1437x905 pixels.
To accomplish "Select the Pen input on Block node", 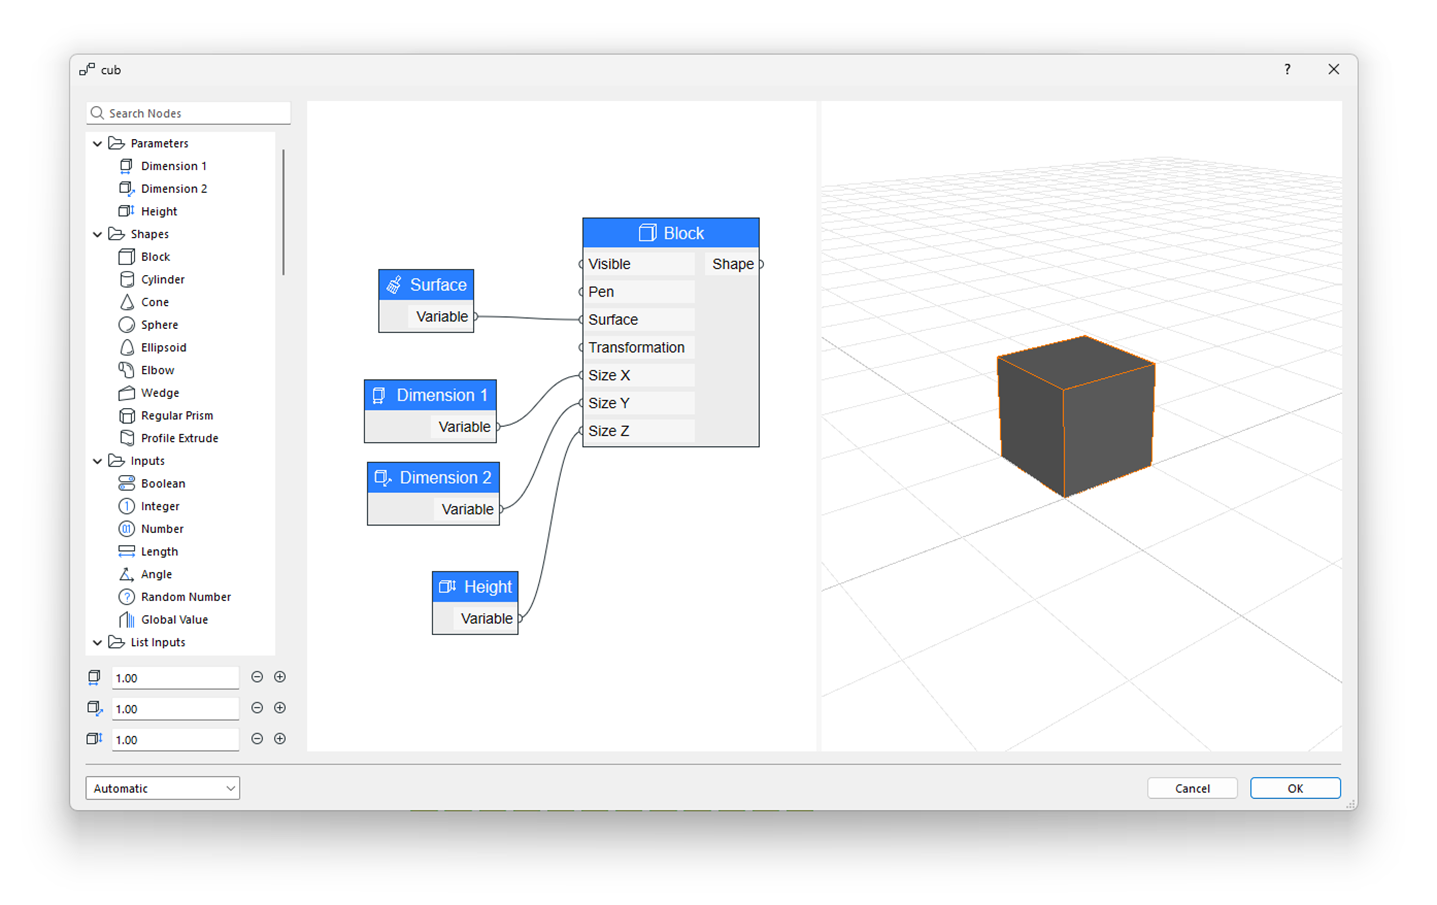I will click(x=638, y=292).
